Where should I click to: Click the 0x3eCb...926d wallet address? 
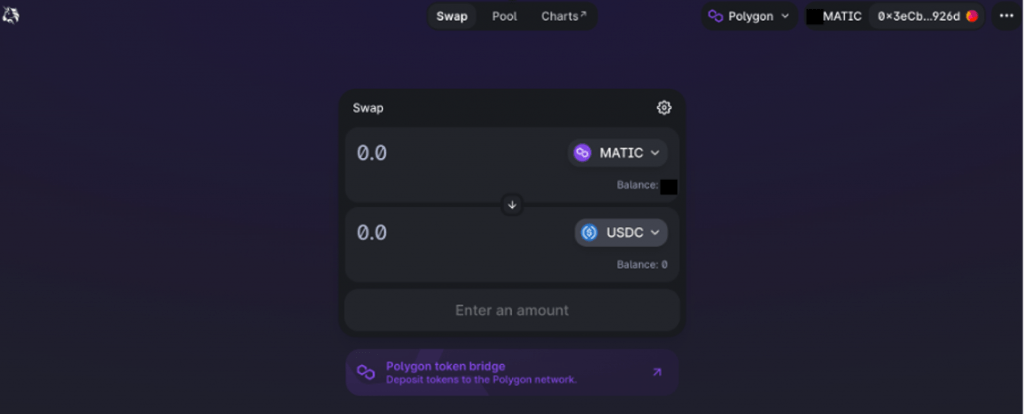point(918,16)
